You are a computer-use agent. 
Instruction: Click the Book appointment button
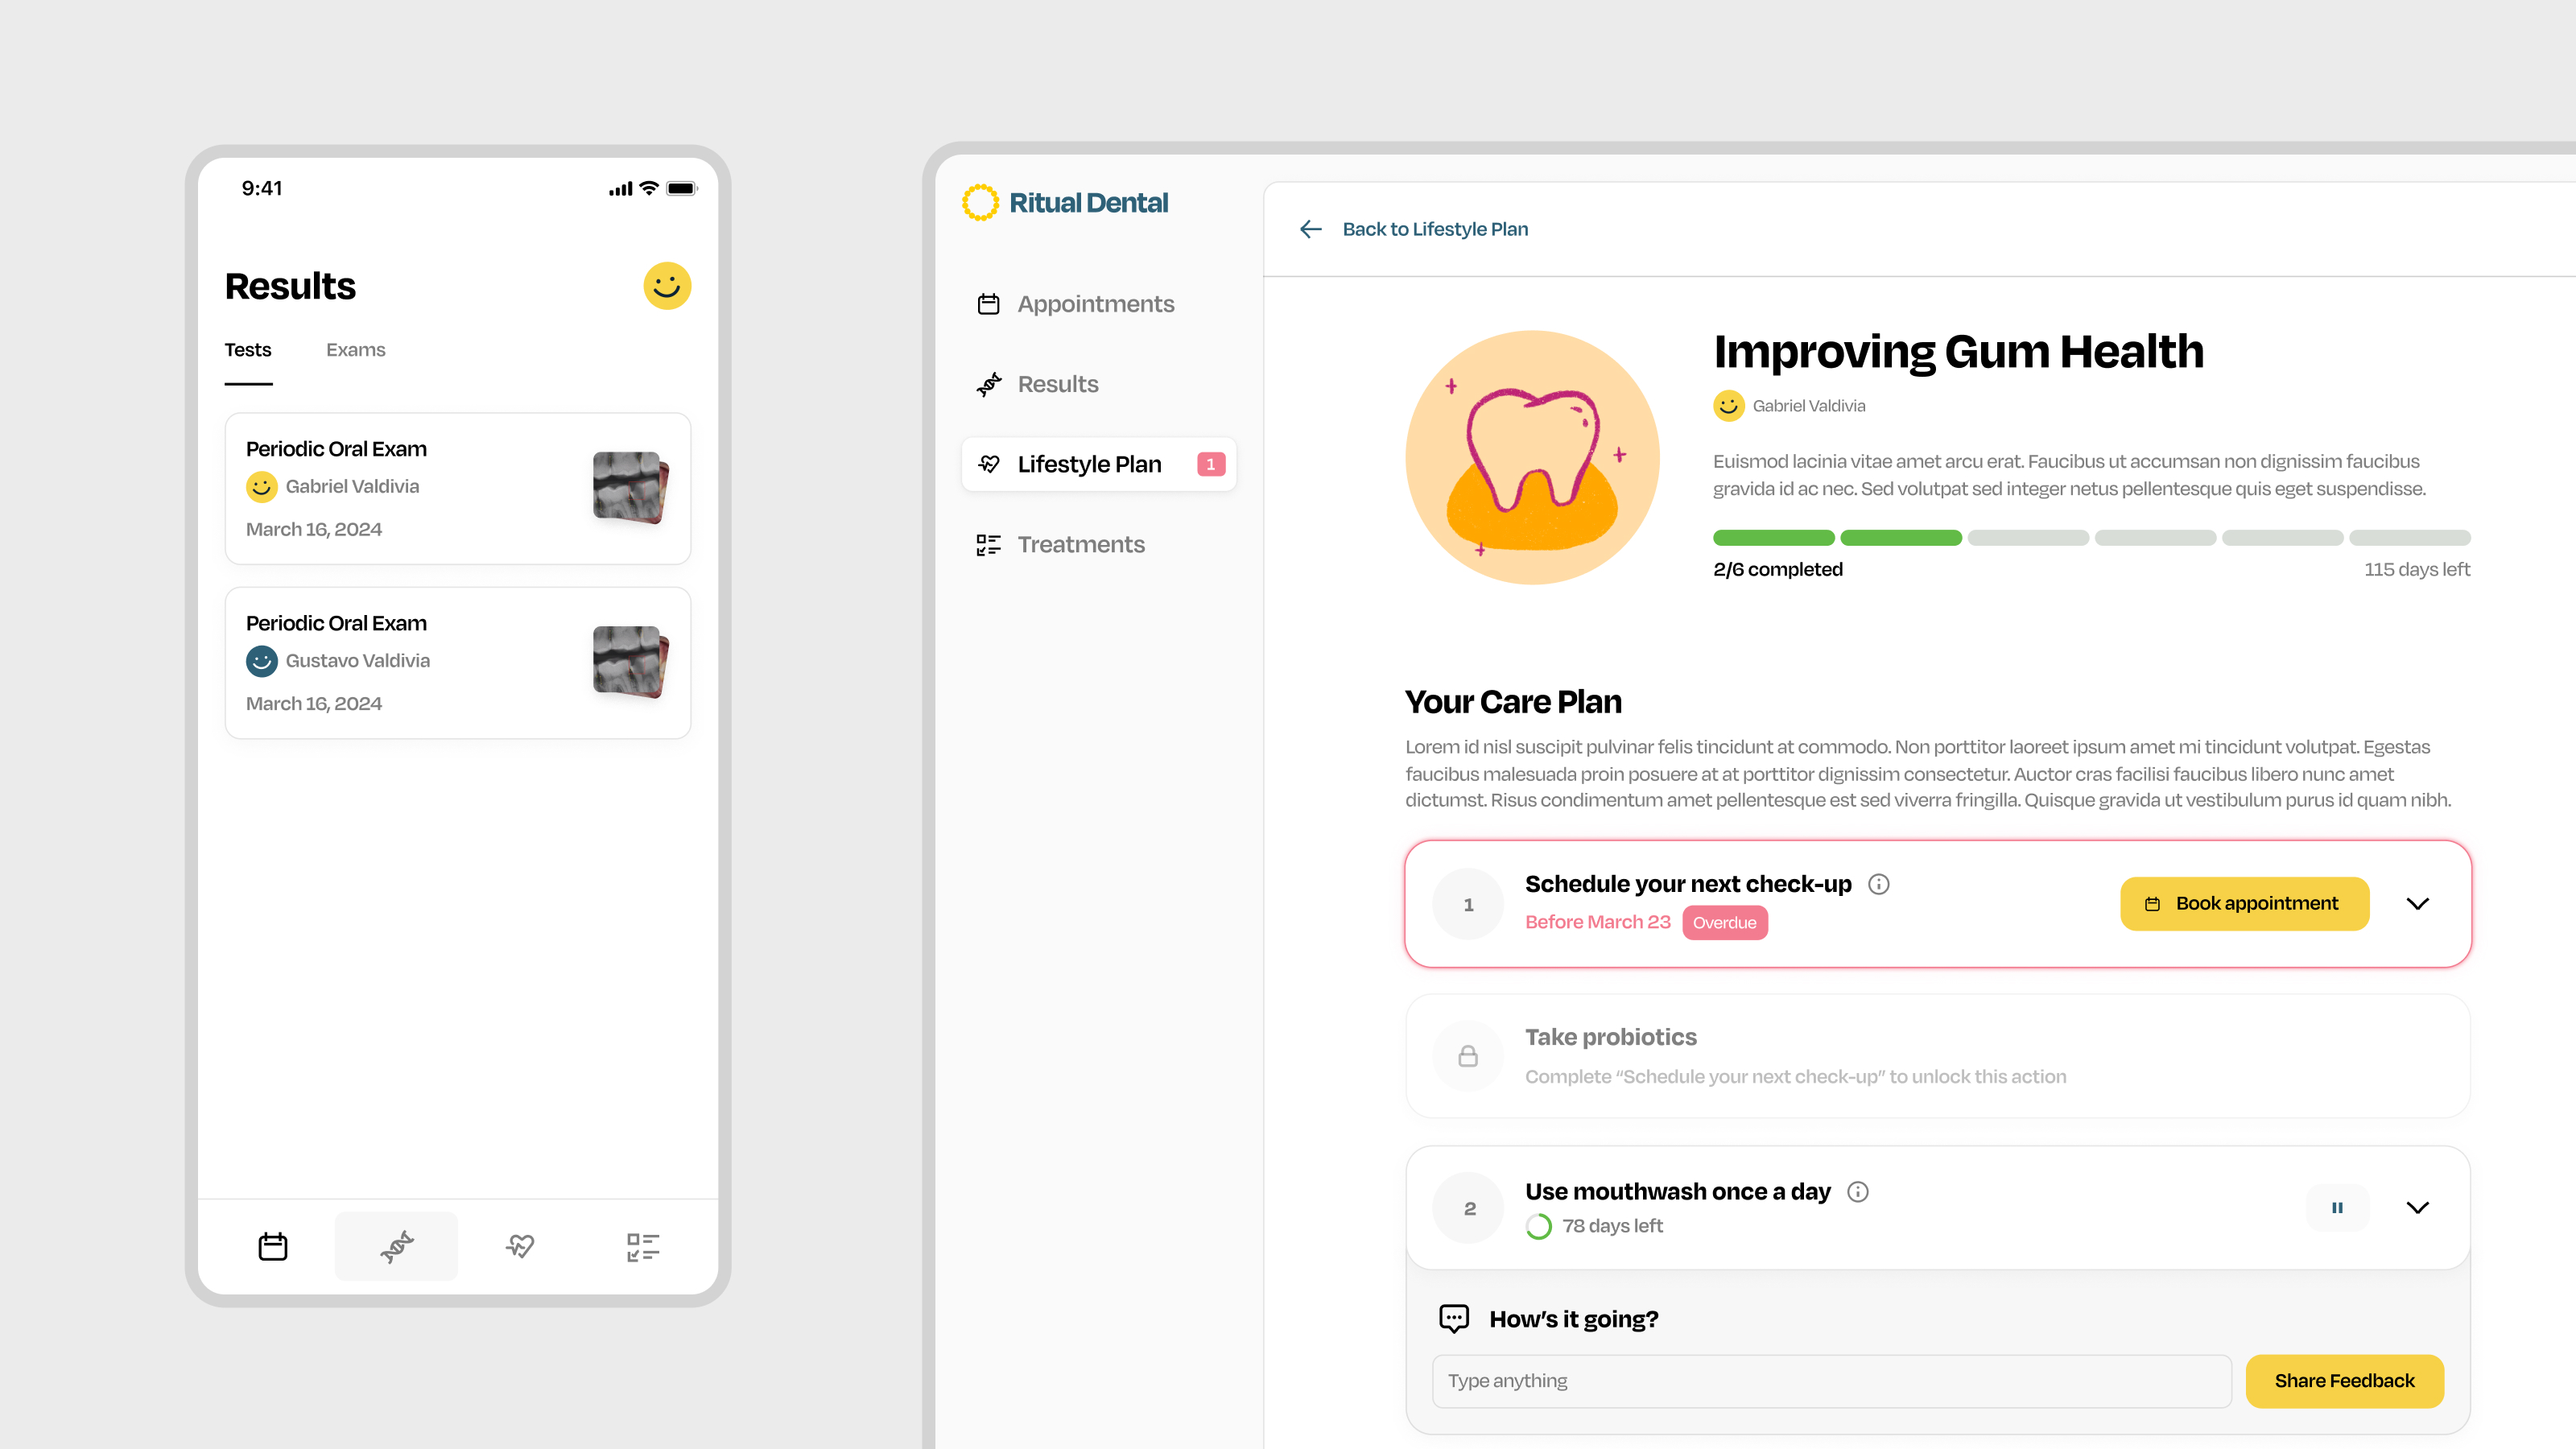click(2244, 902)
